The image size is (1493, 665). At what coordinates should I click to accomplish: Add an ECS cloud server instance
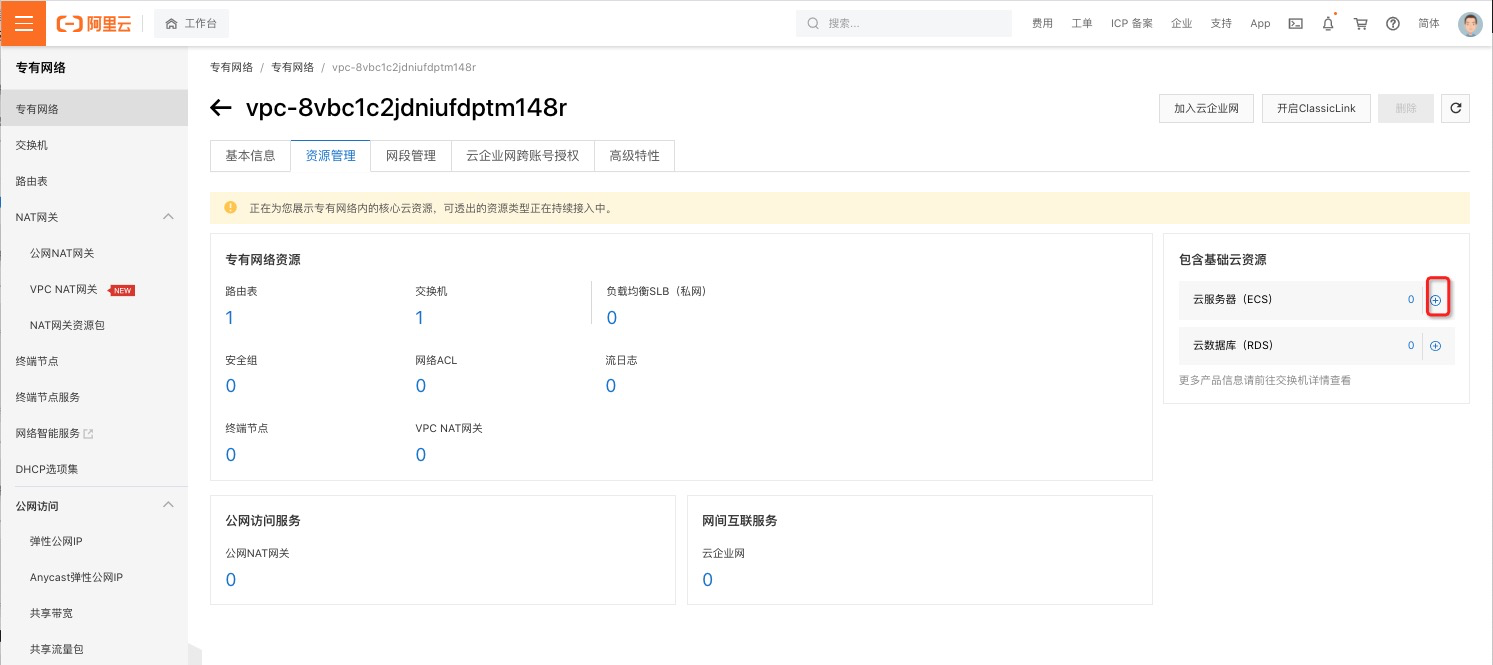coord(1436,299)
